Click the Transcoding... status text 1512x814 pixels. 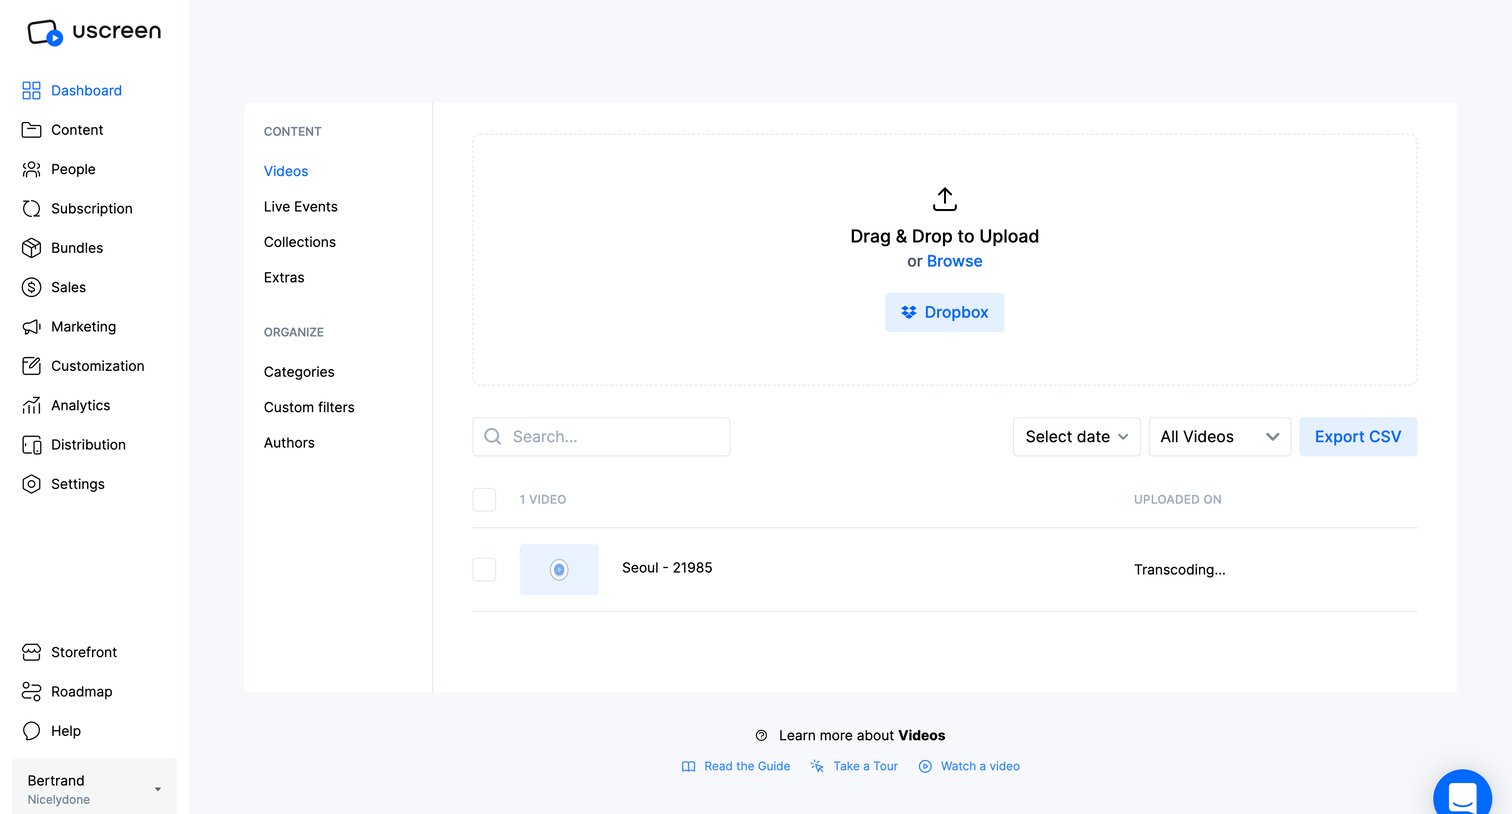[x=1180, y=570]
